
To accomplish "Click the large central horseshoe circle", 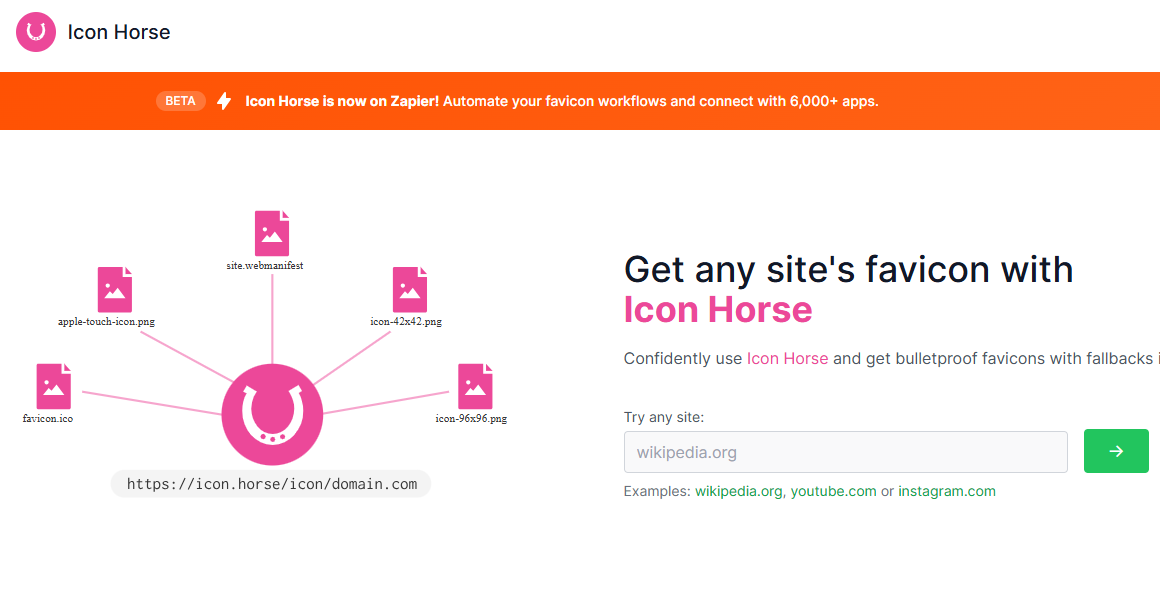I will pos(272,414).
